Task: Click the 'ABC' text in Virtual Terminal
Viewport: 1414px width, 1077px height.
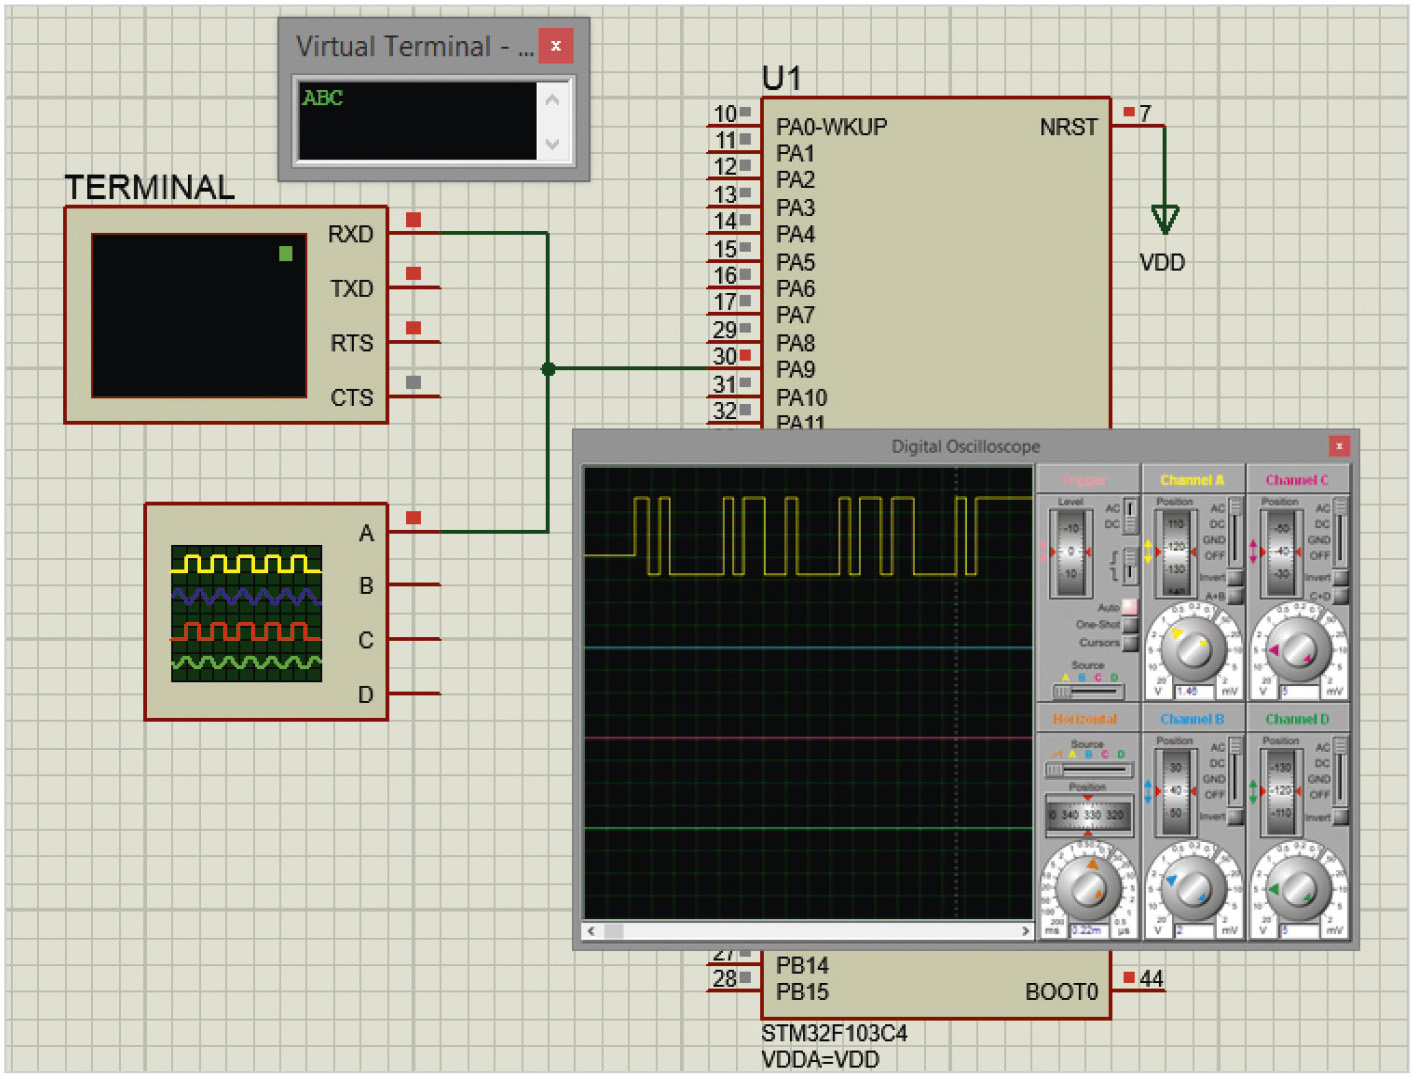Action: point(322,98)
